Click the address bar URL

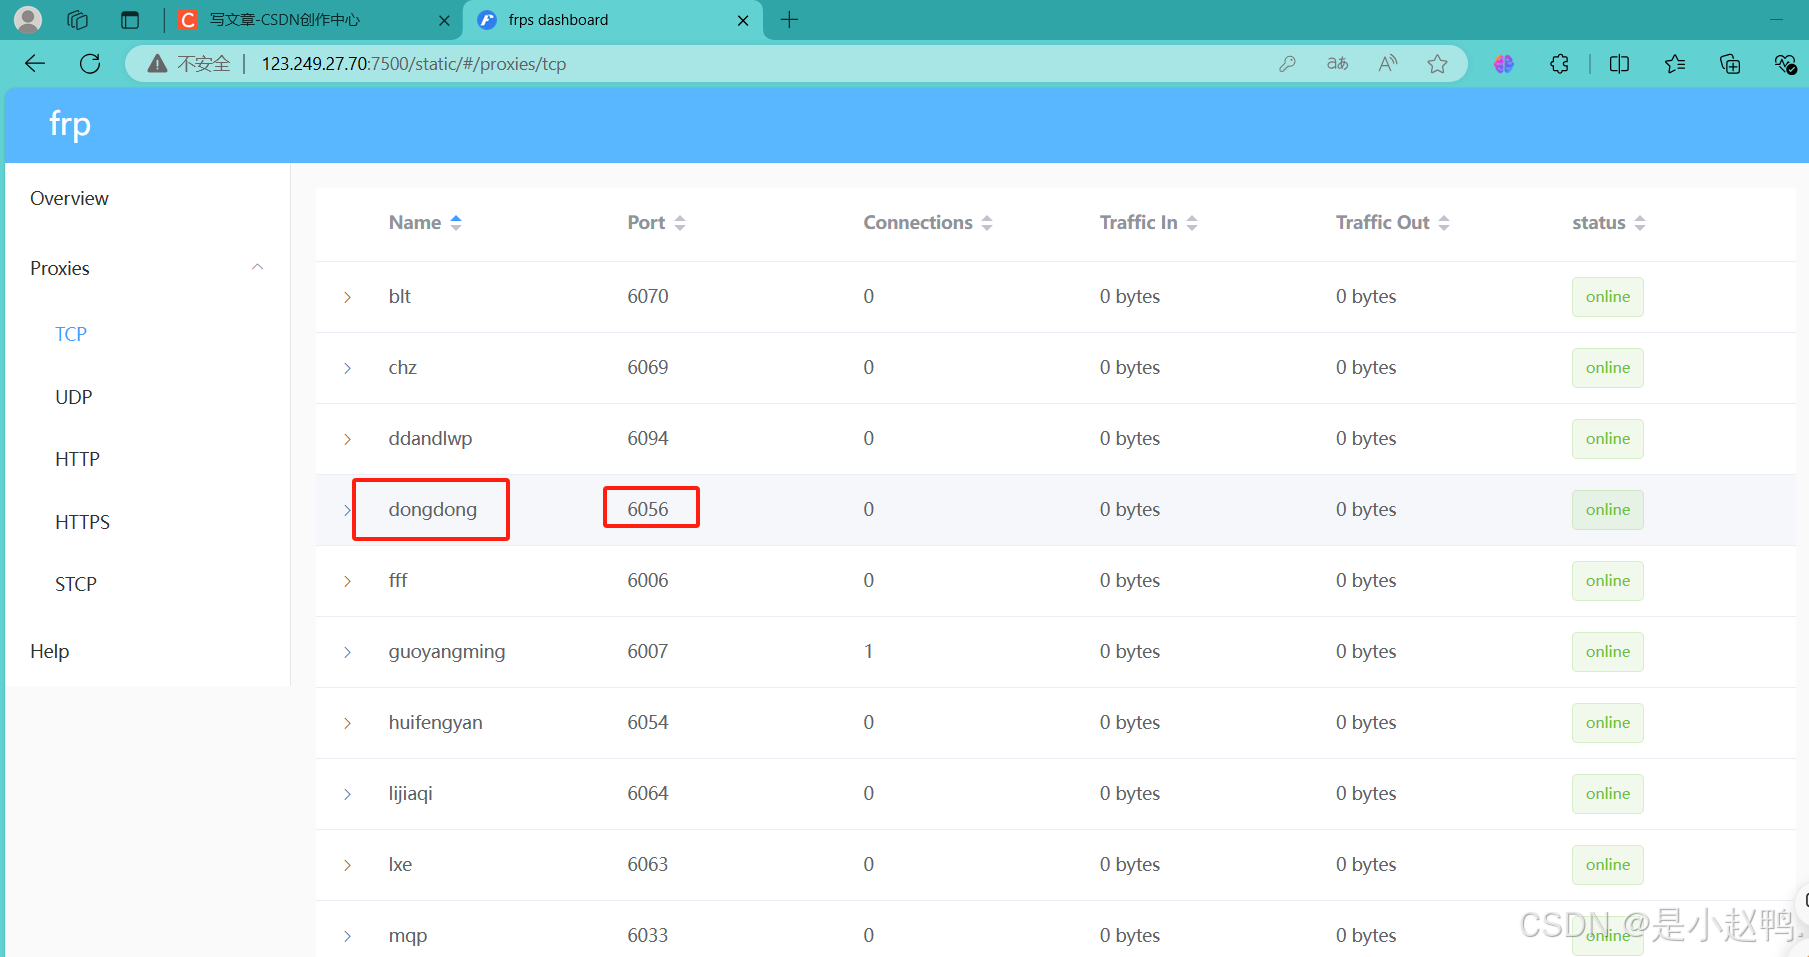414,64
